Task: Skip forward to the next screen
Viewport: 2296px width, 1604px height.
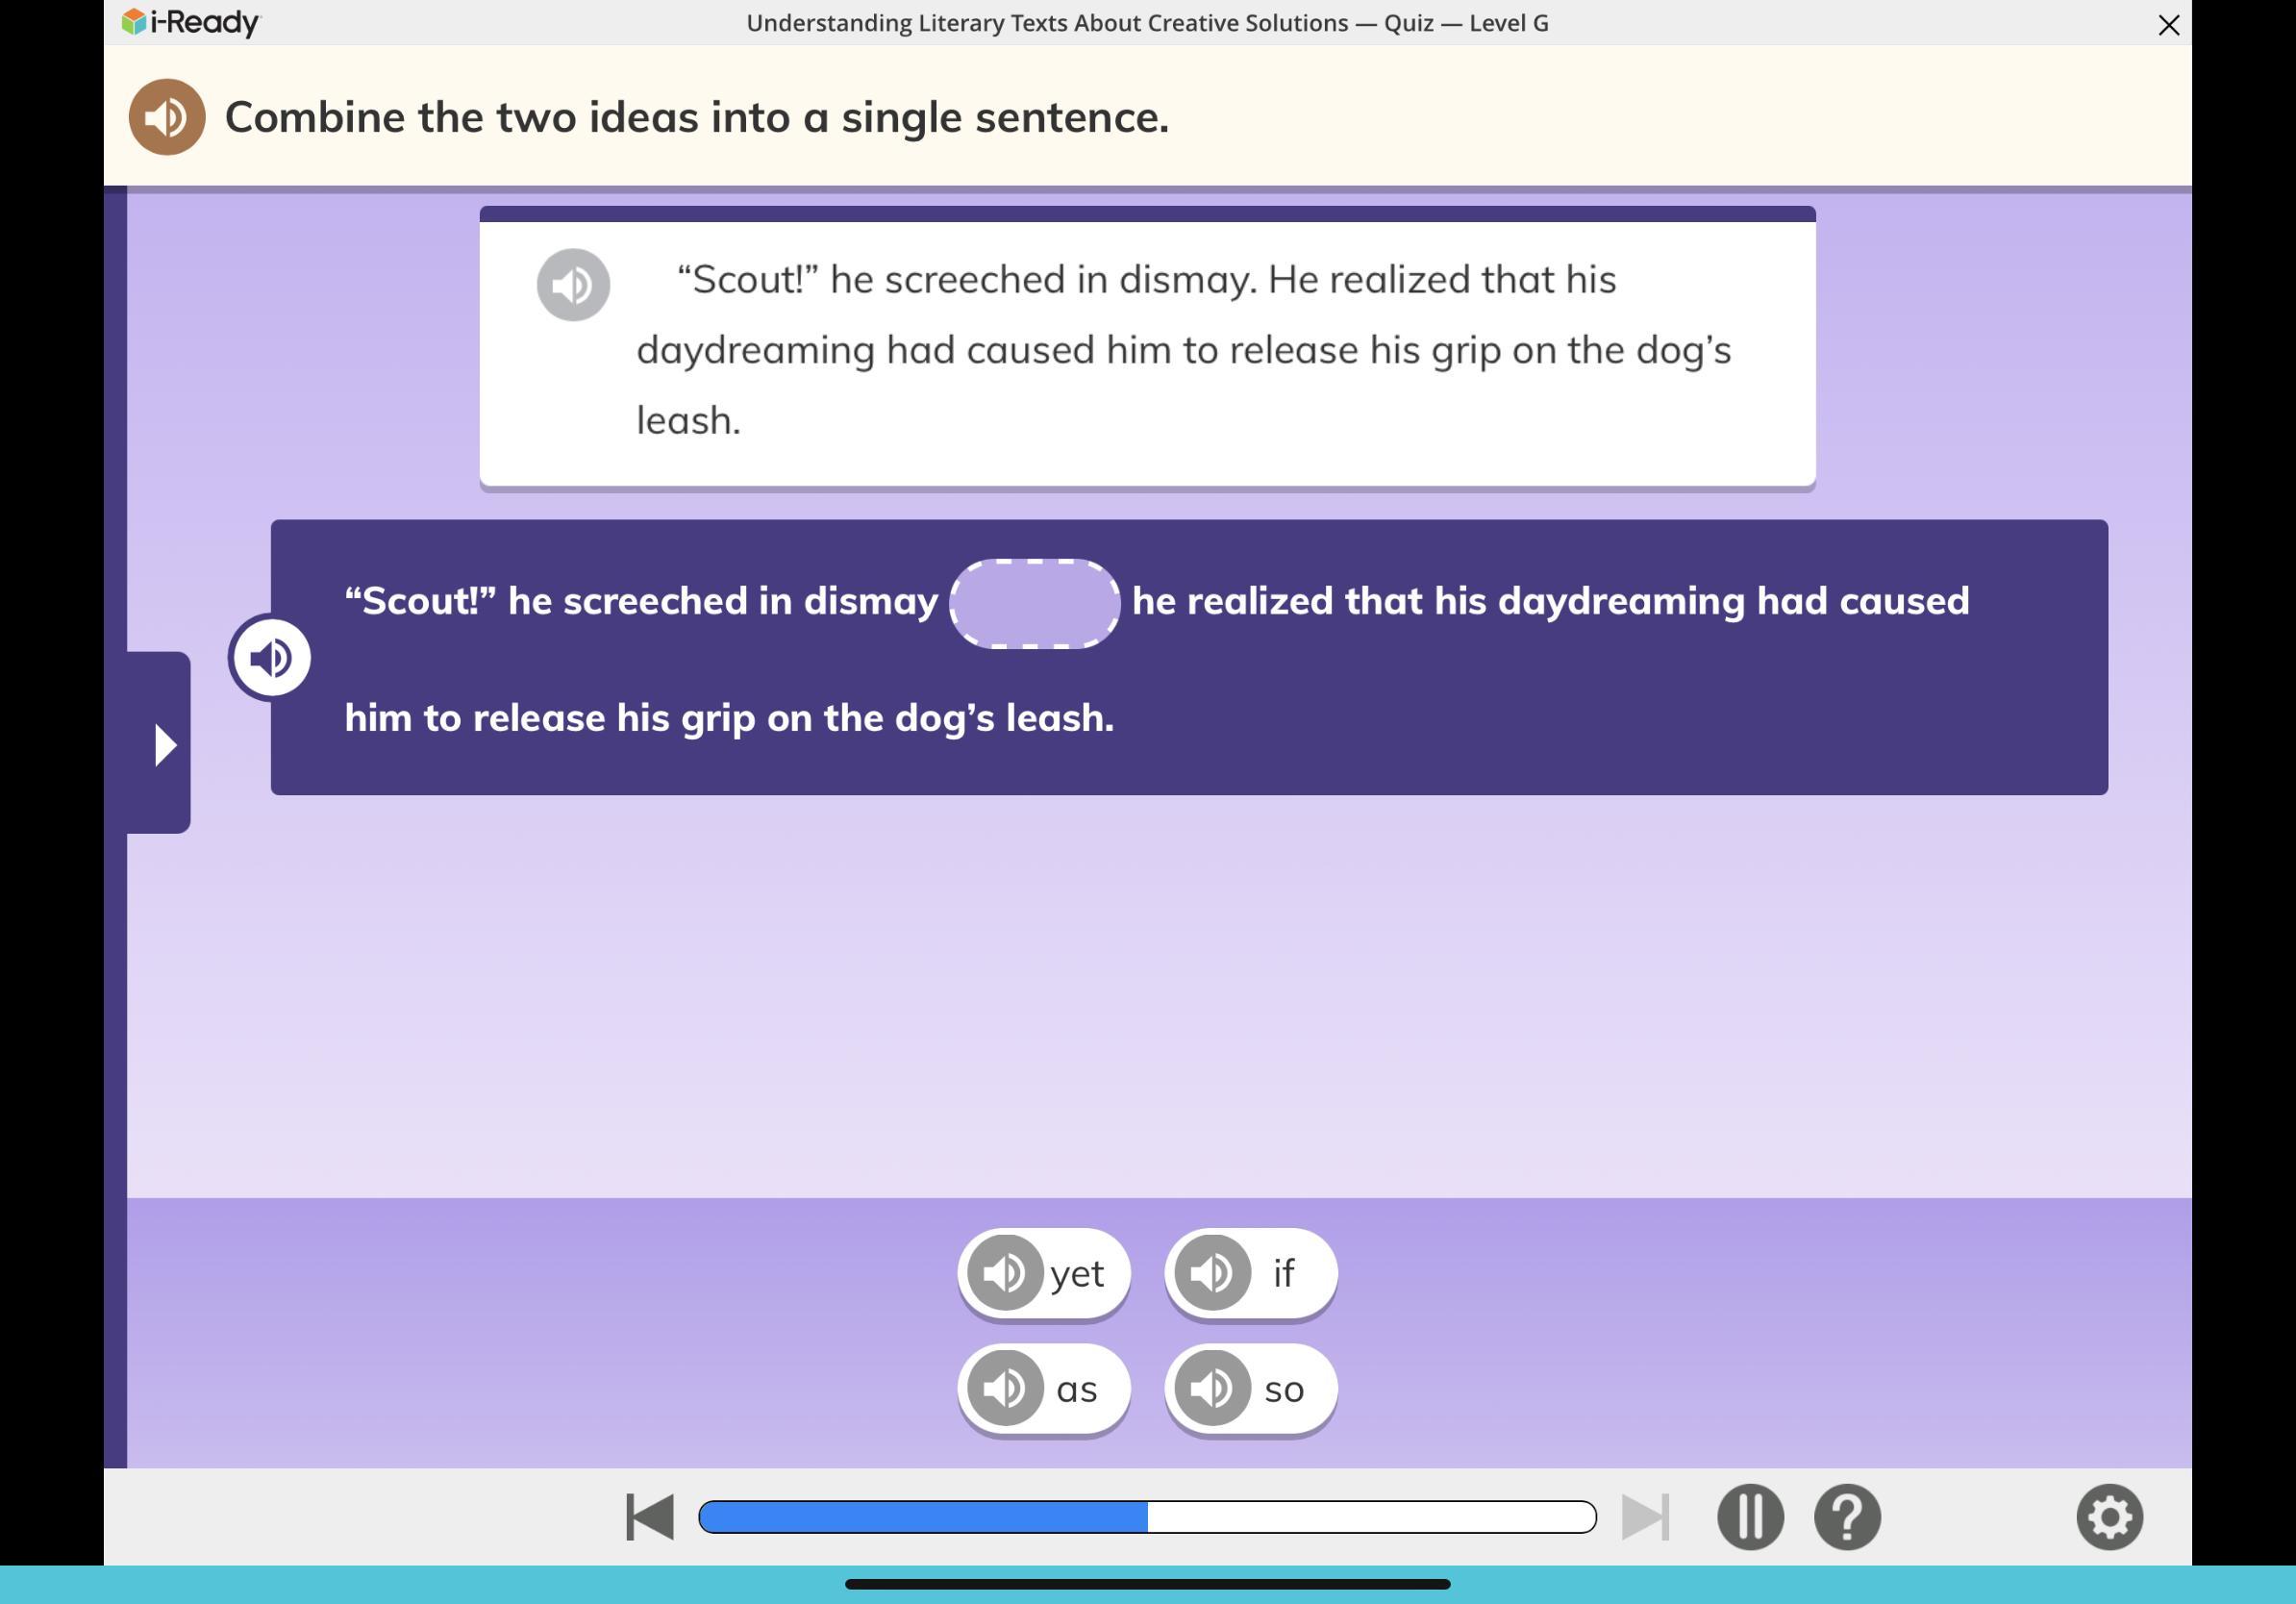Action: click(x=1645, y=1517)
